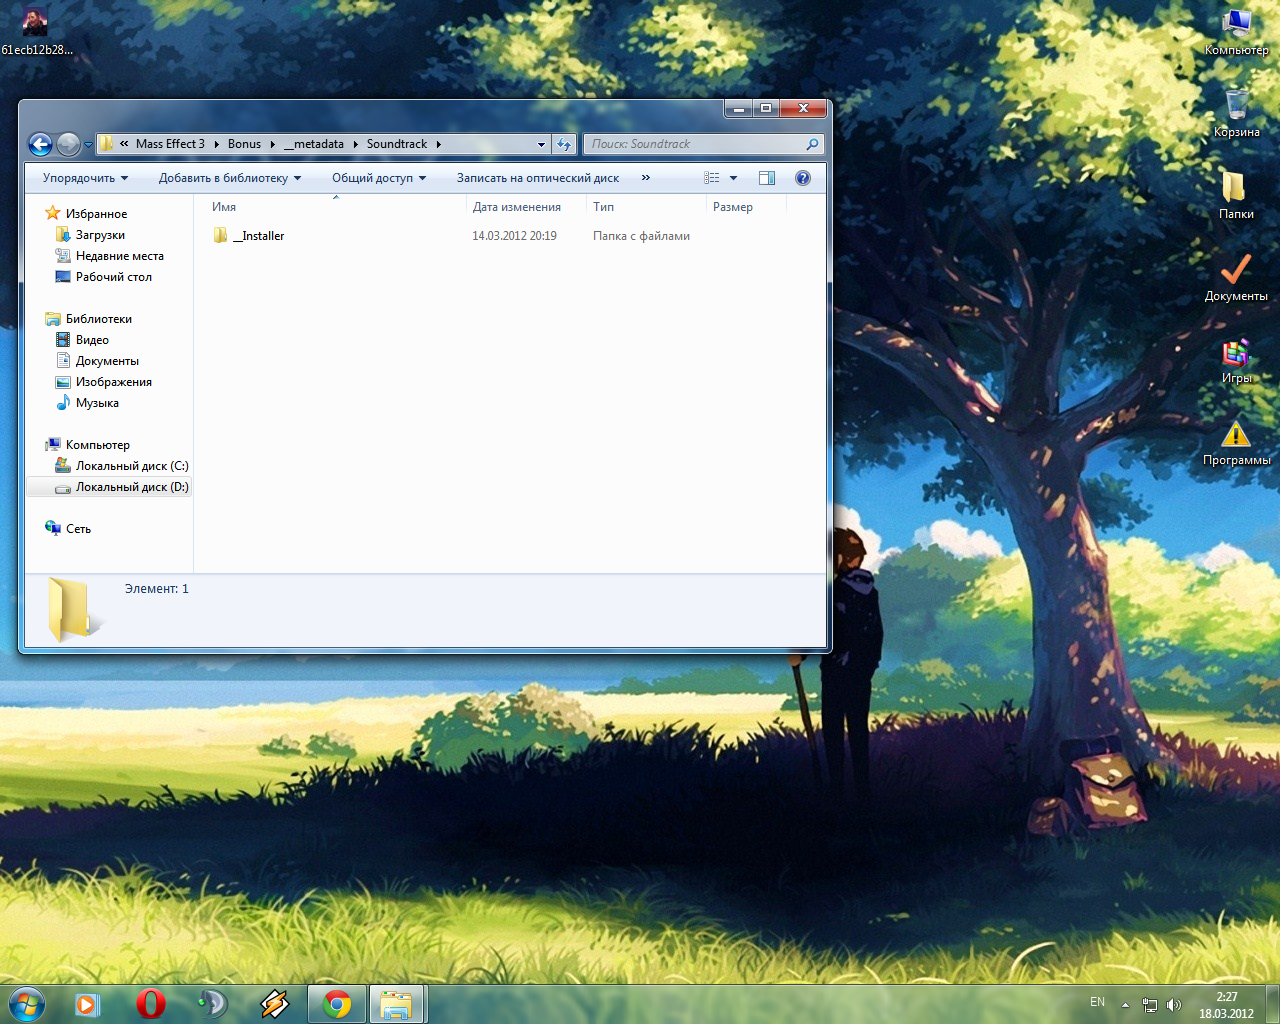
Task: Expand the Упорядочить dropdown menu
Action: point(85,178)
